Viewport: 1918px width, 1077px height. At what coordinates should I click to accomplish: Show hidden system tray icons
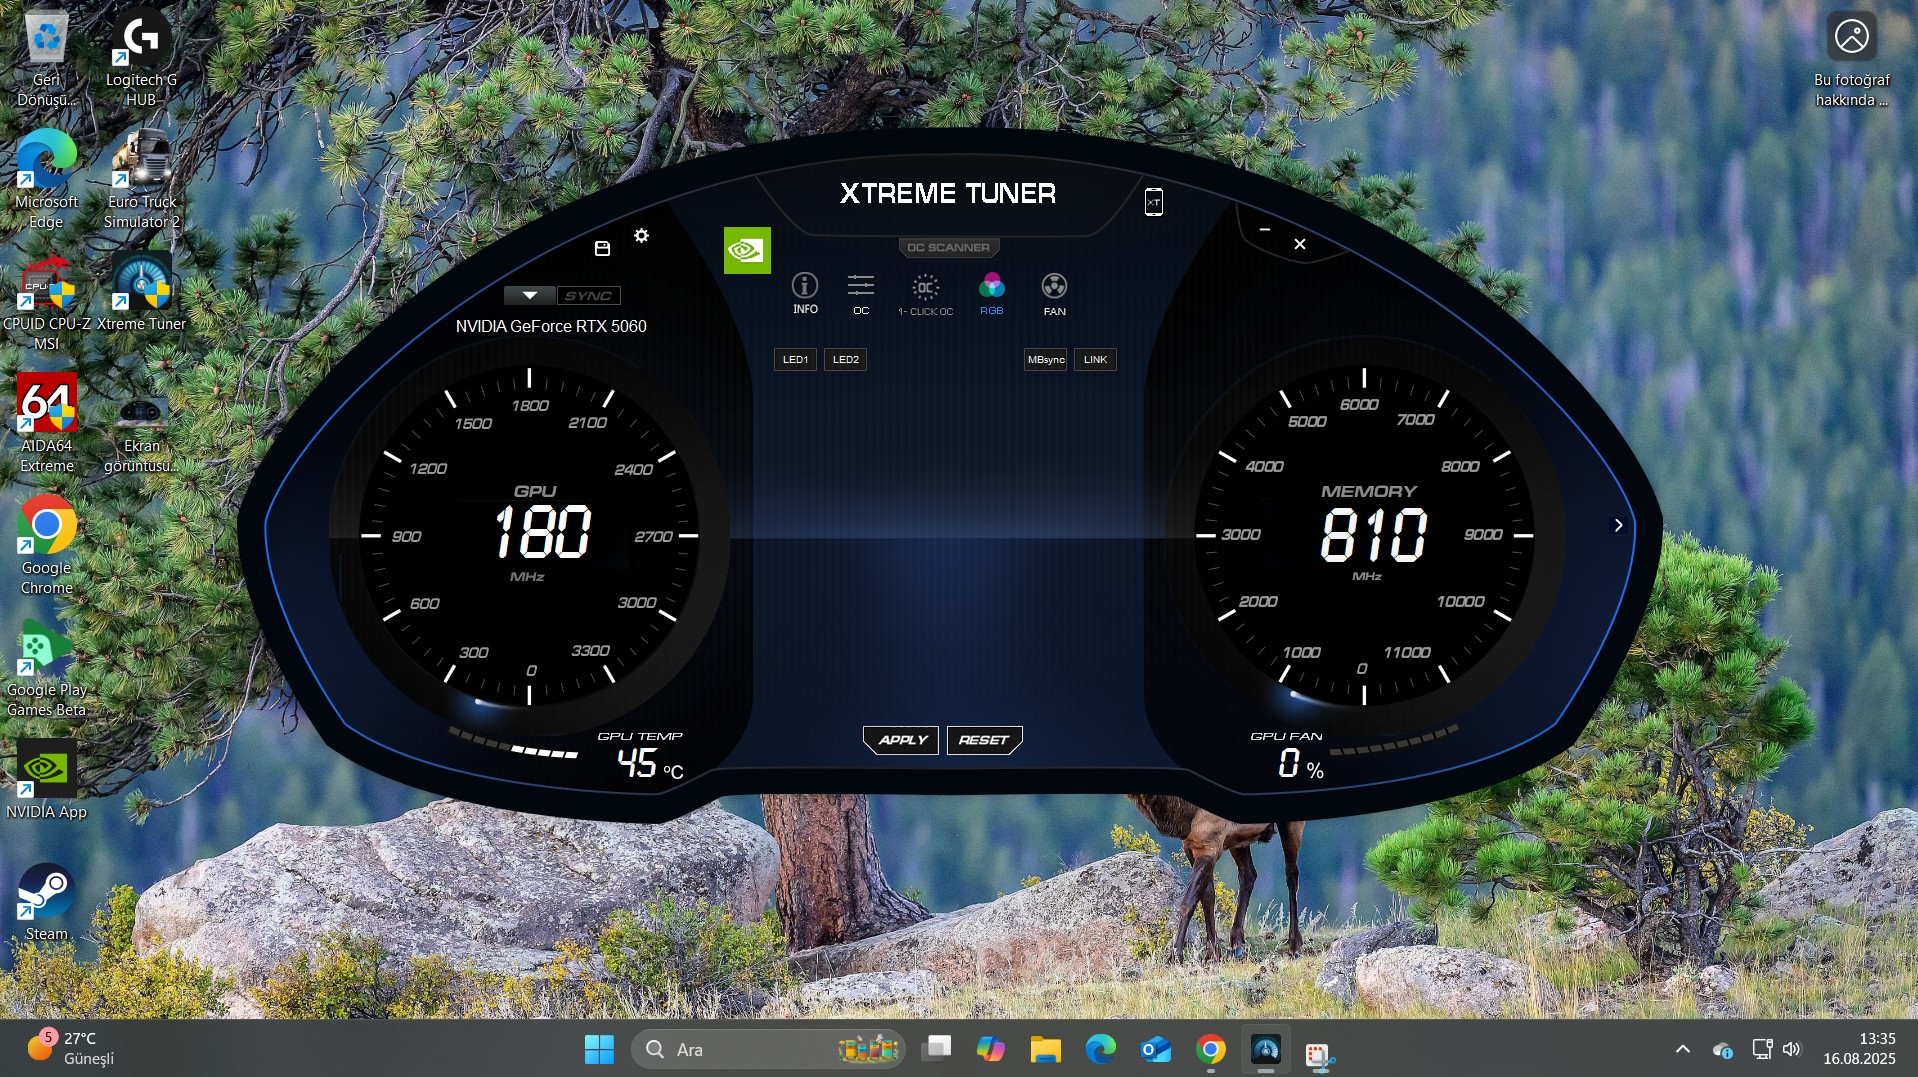[1682, 1049]
